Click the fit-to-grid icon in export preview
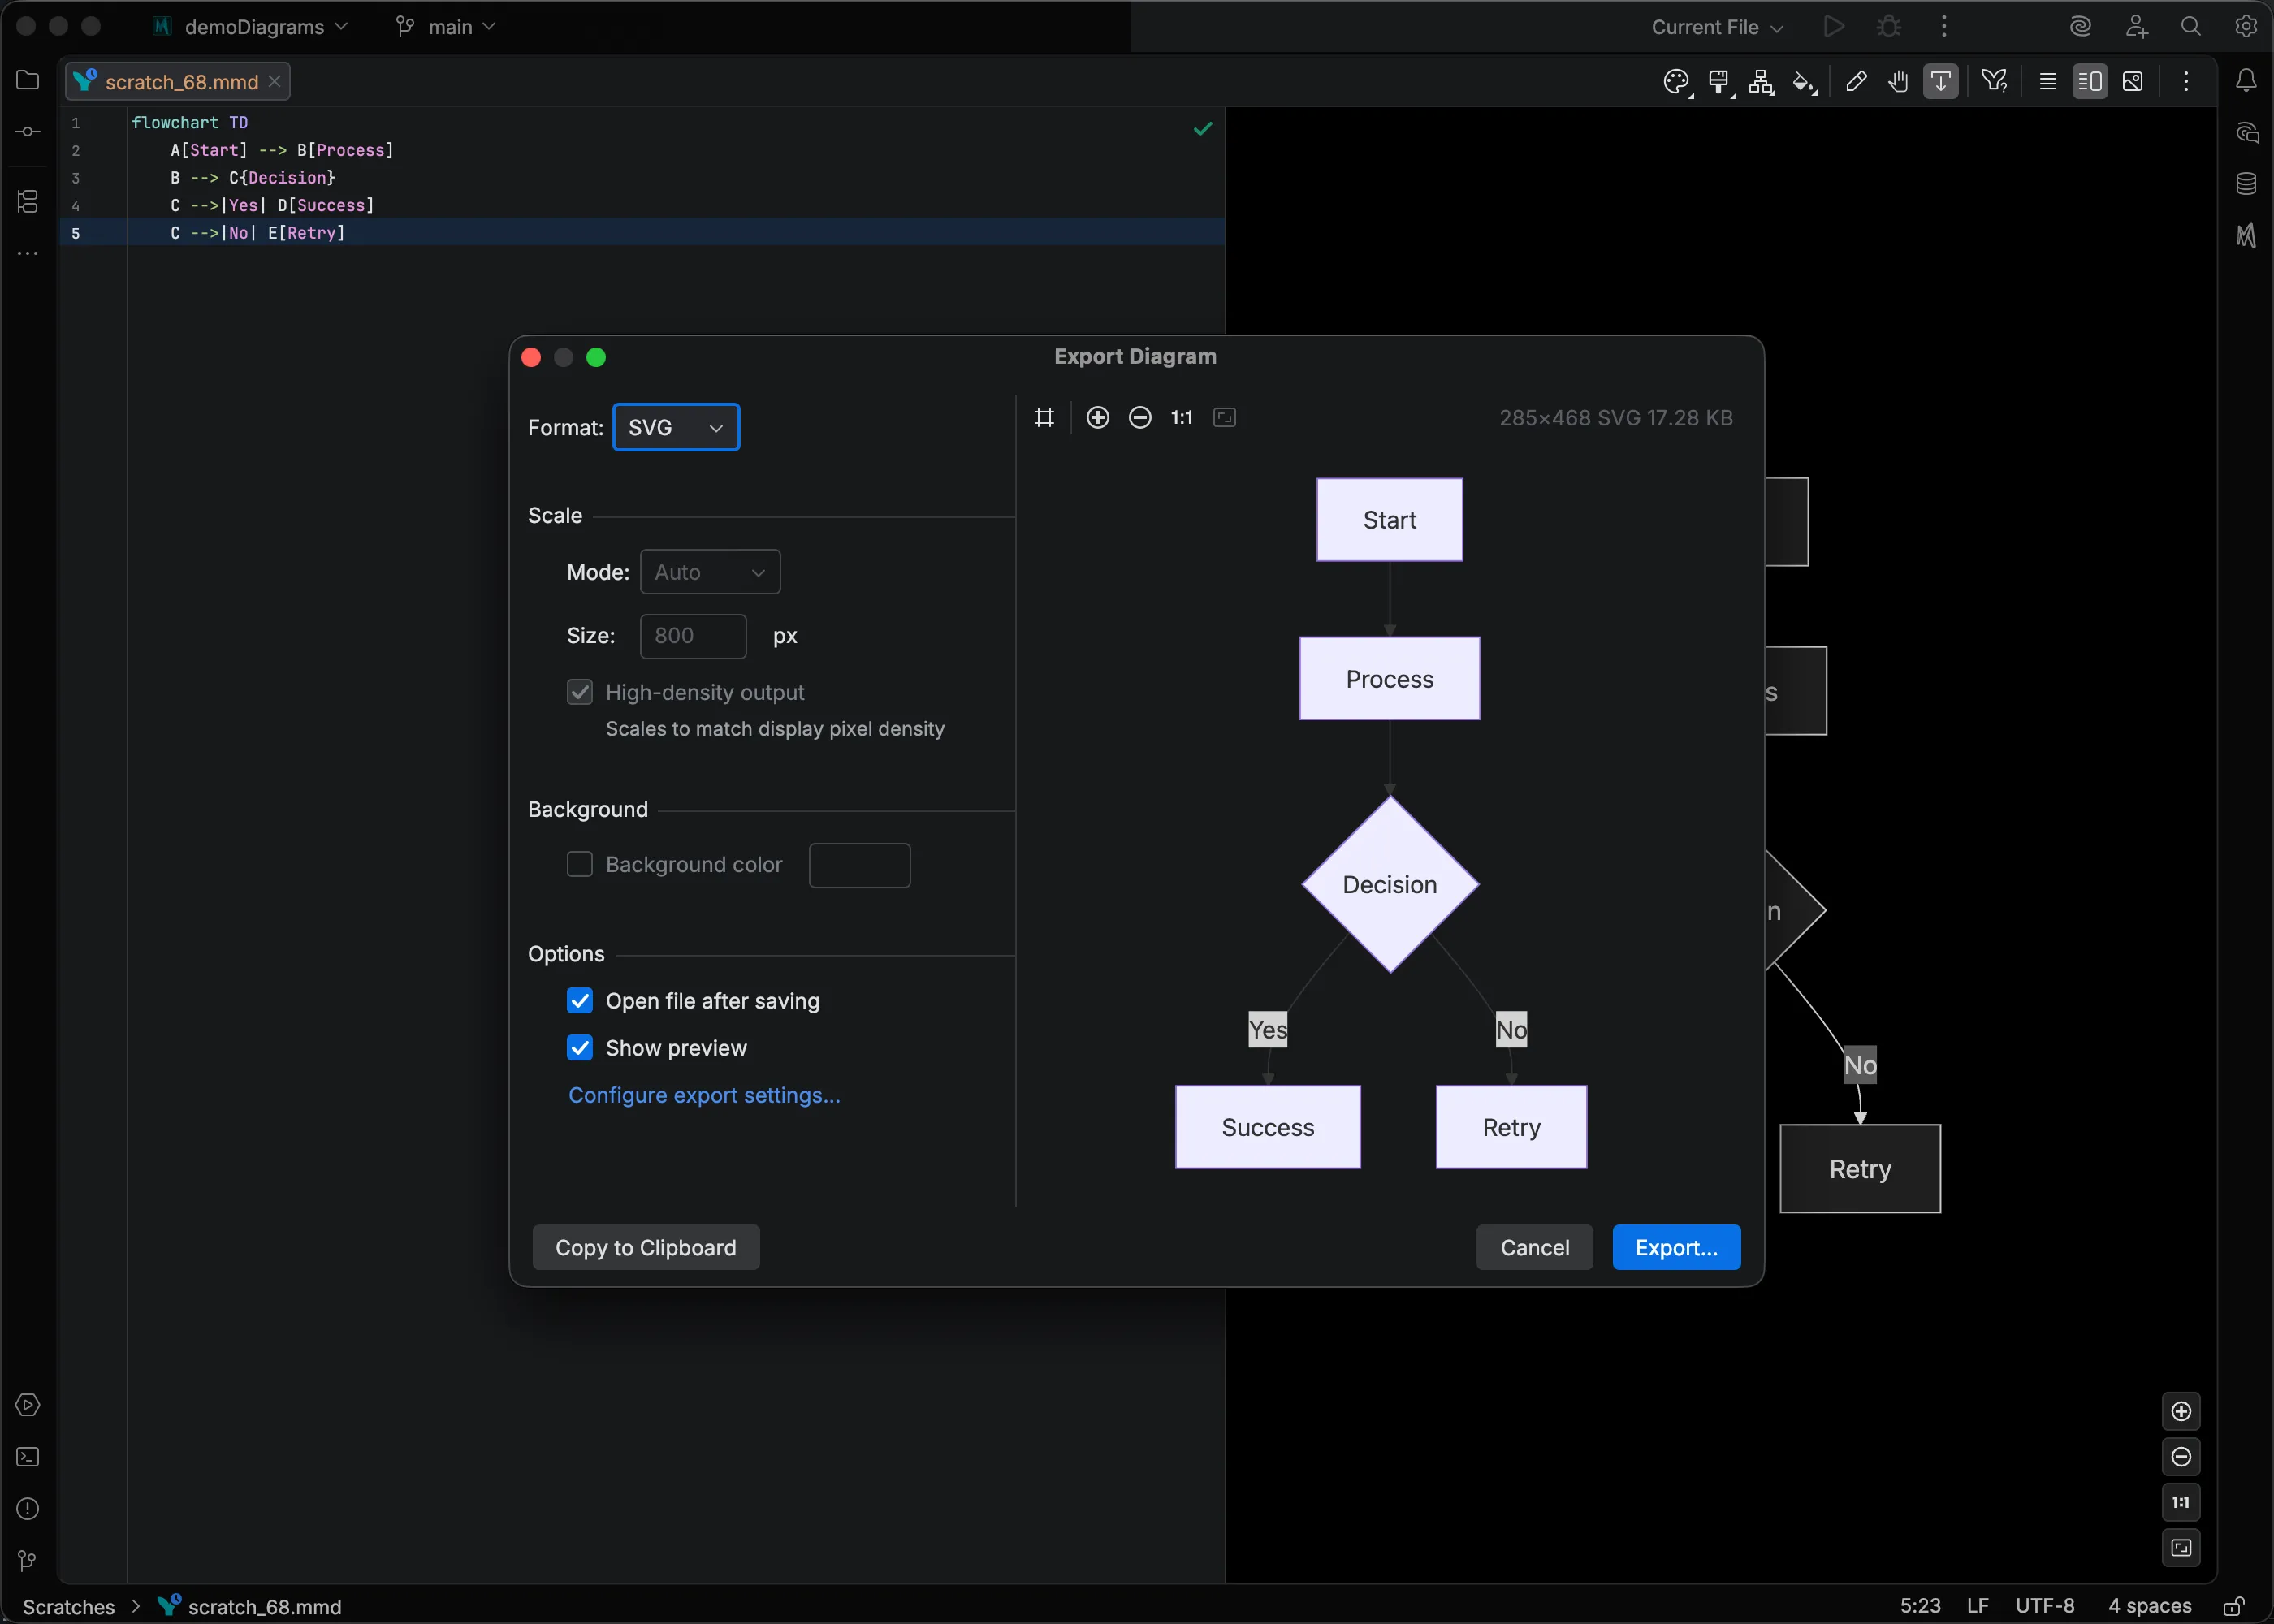This screenshot has width=2274, height=1624. (1044, 418)
